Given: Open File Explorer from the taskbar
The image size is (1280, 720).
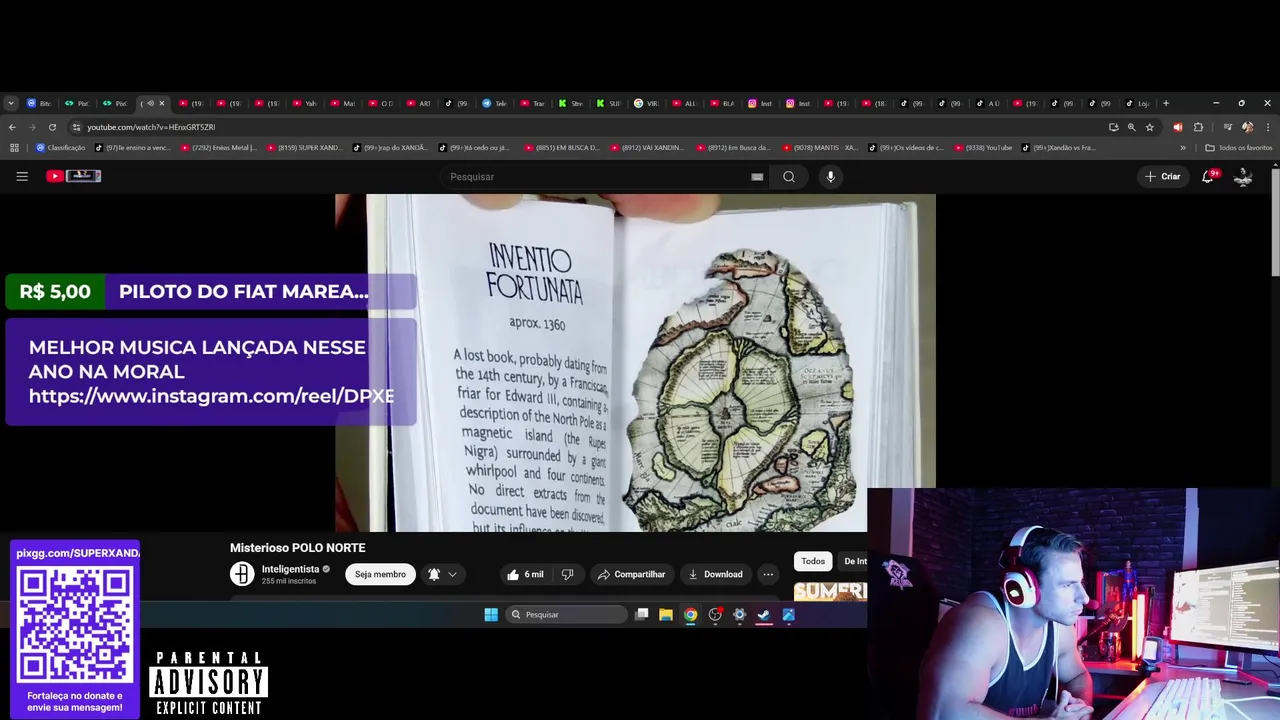Looking at the screenshot, I should [x=665, y=615].
